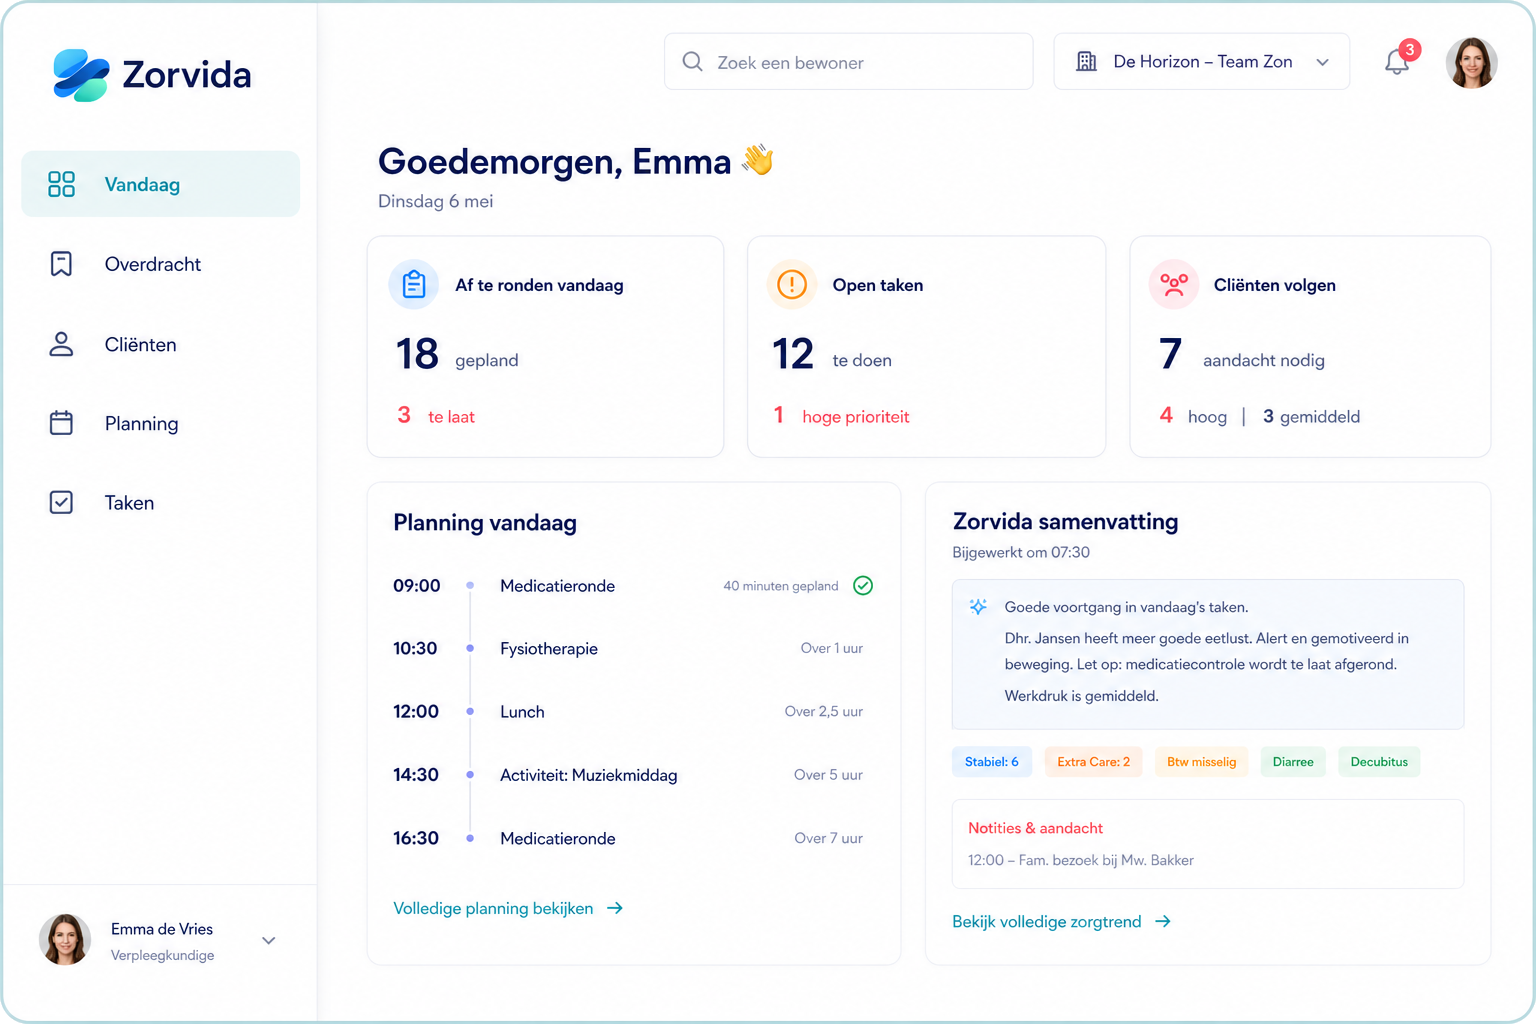1536x1024 pixels.
Task: Open the Open taken card
Action: point(926,347)
